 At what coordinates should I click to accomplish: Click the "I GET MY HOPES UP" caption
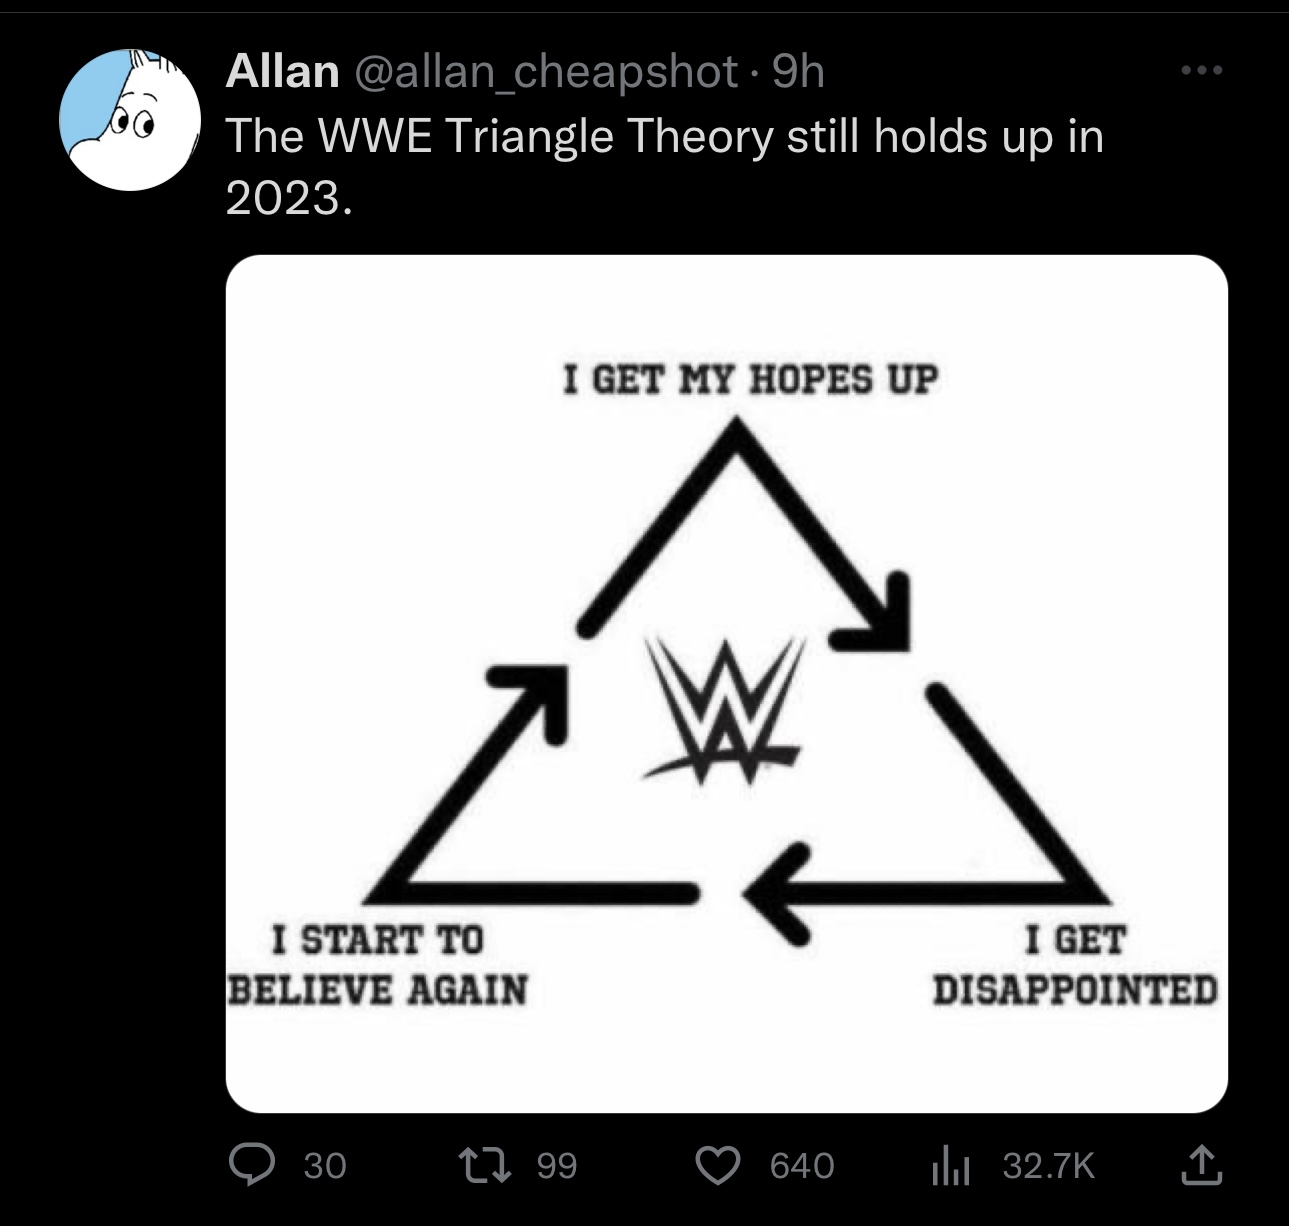(750, 380)
